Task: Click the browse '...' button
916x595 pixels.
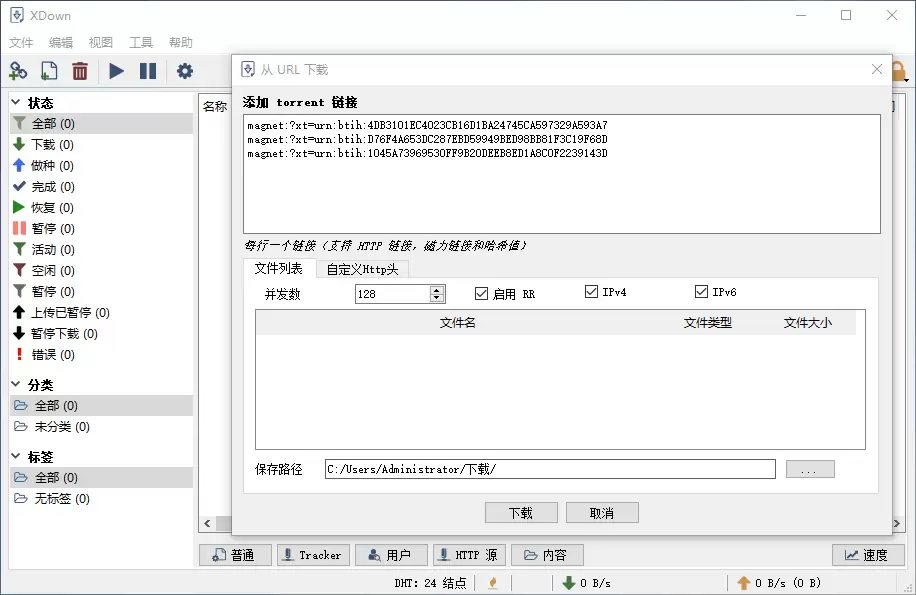Action: [x=810, y=469]
